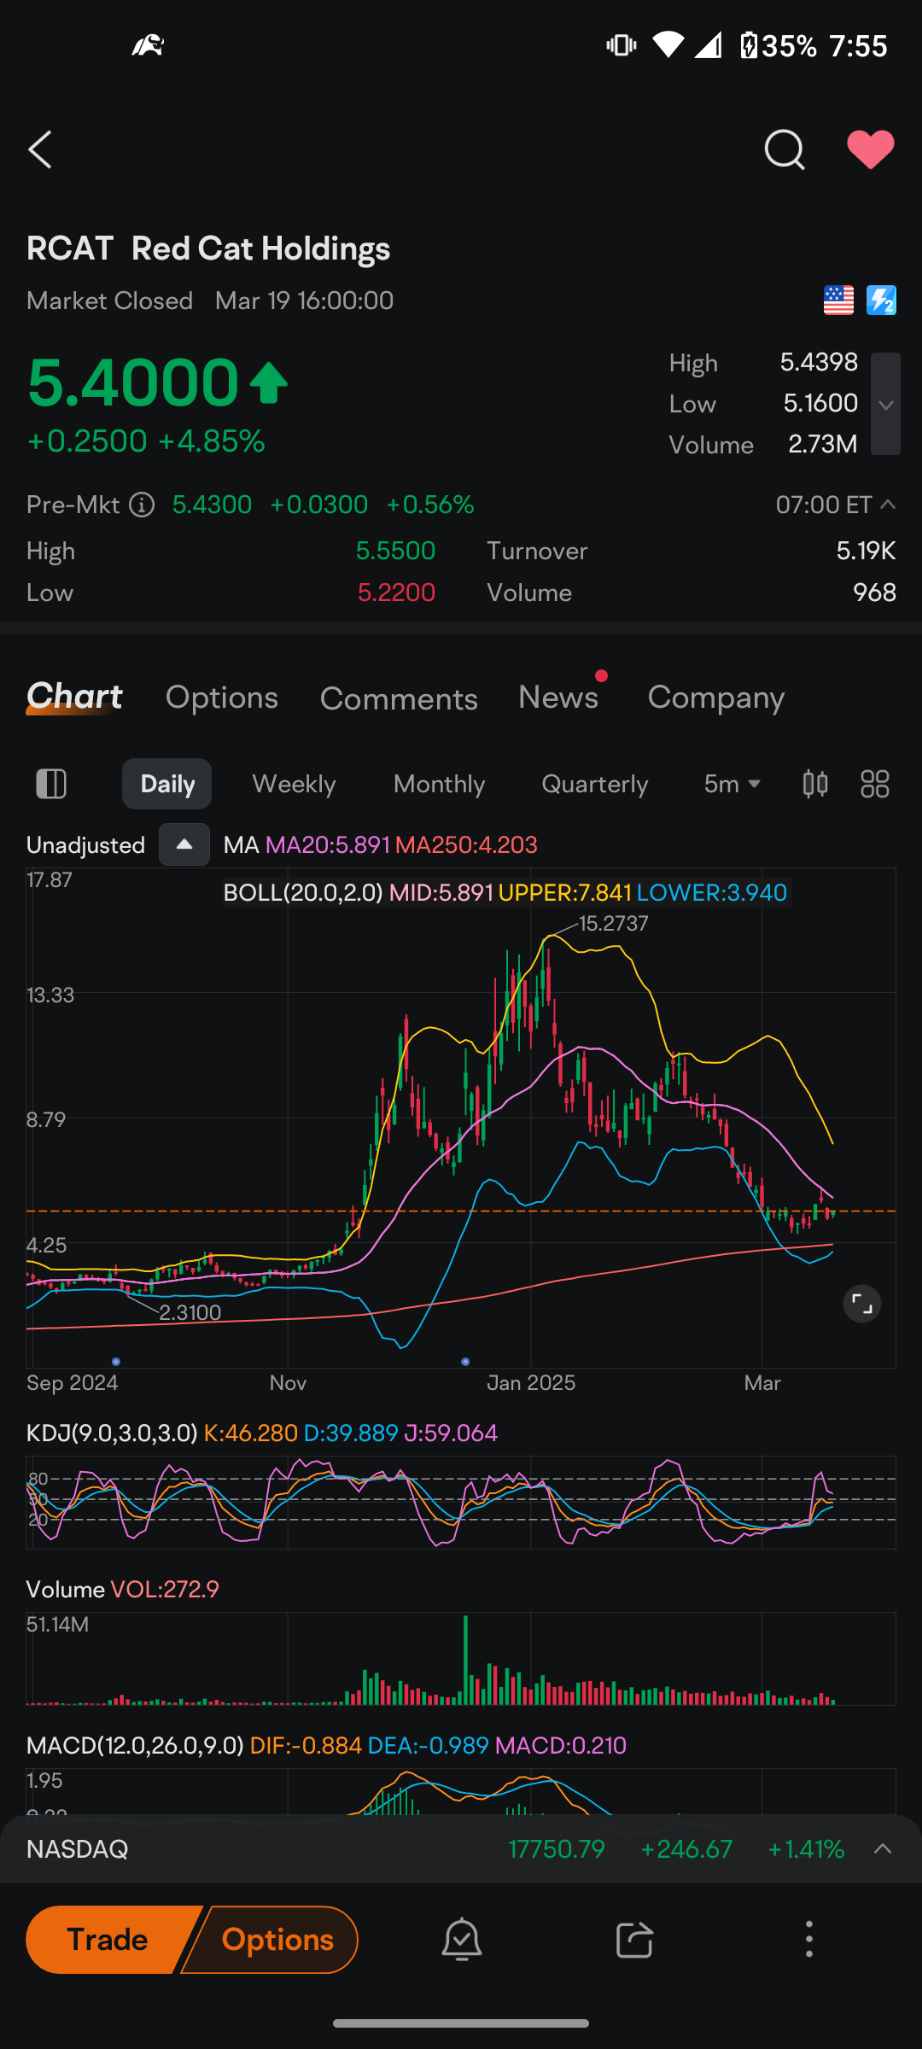Viewport: 922px width, 2049px height.
Task: Open the News tab
Action: pyautogui.click(x=558, y=697)
